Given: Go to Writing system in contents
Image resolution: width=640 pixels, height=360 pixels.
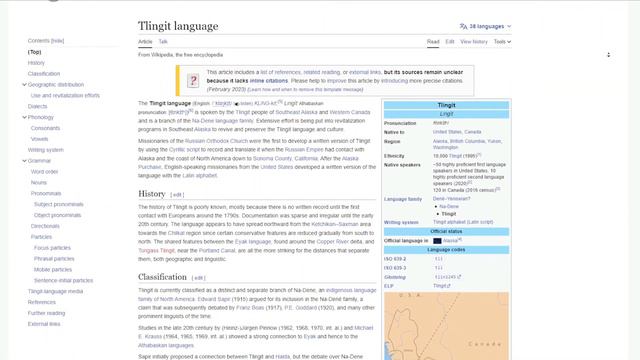Looking at the screenshot, I should (x=46, y=150).
